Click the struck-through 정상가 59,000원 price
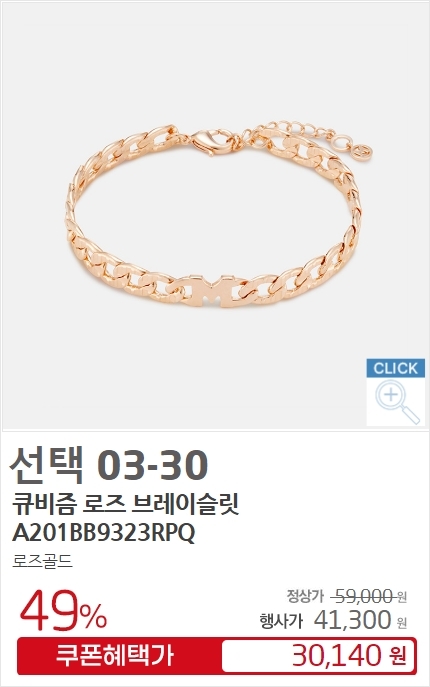Image resolution: width=430 pixels, height=687 pixels. pos(346,596)
